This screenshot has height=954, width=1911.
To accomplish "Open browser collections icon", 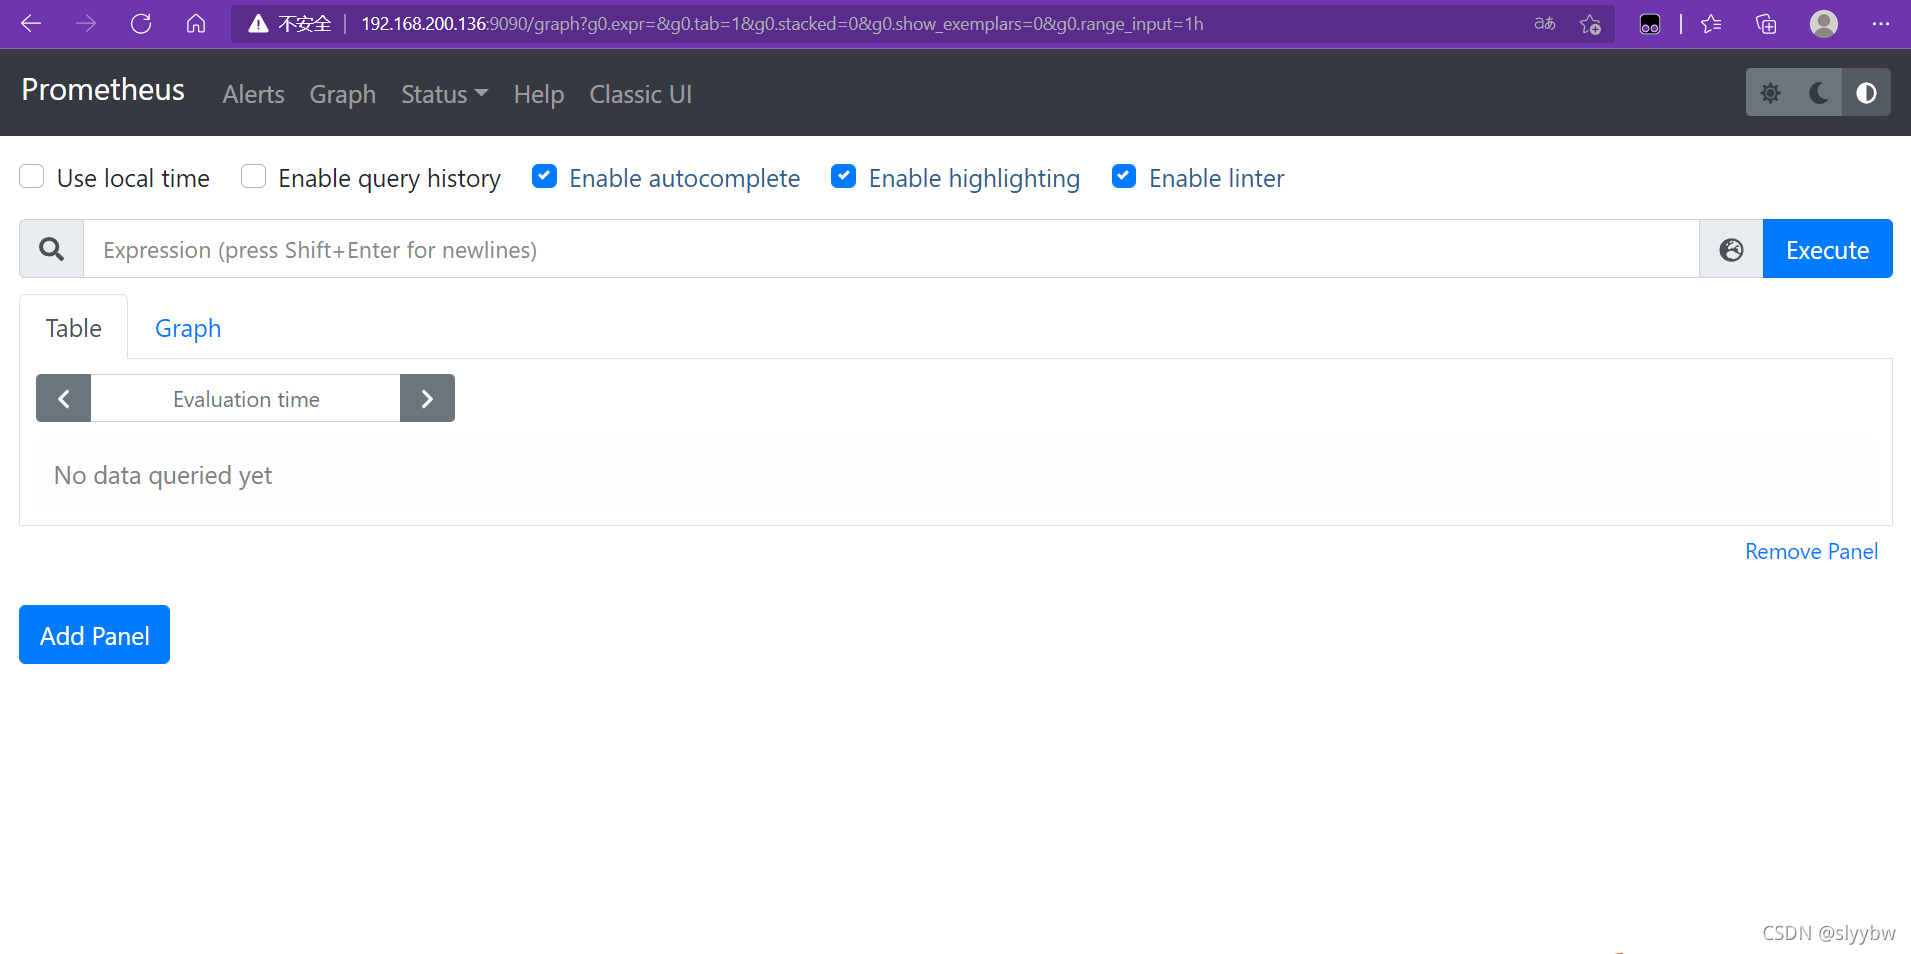I will click(1766, 24).
